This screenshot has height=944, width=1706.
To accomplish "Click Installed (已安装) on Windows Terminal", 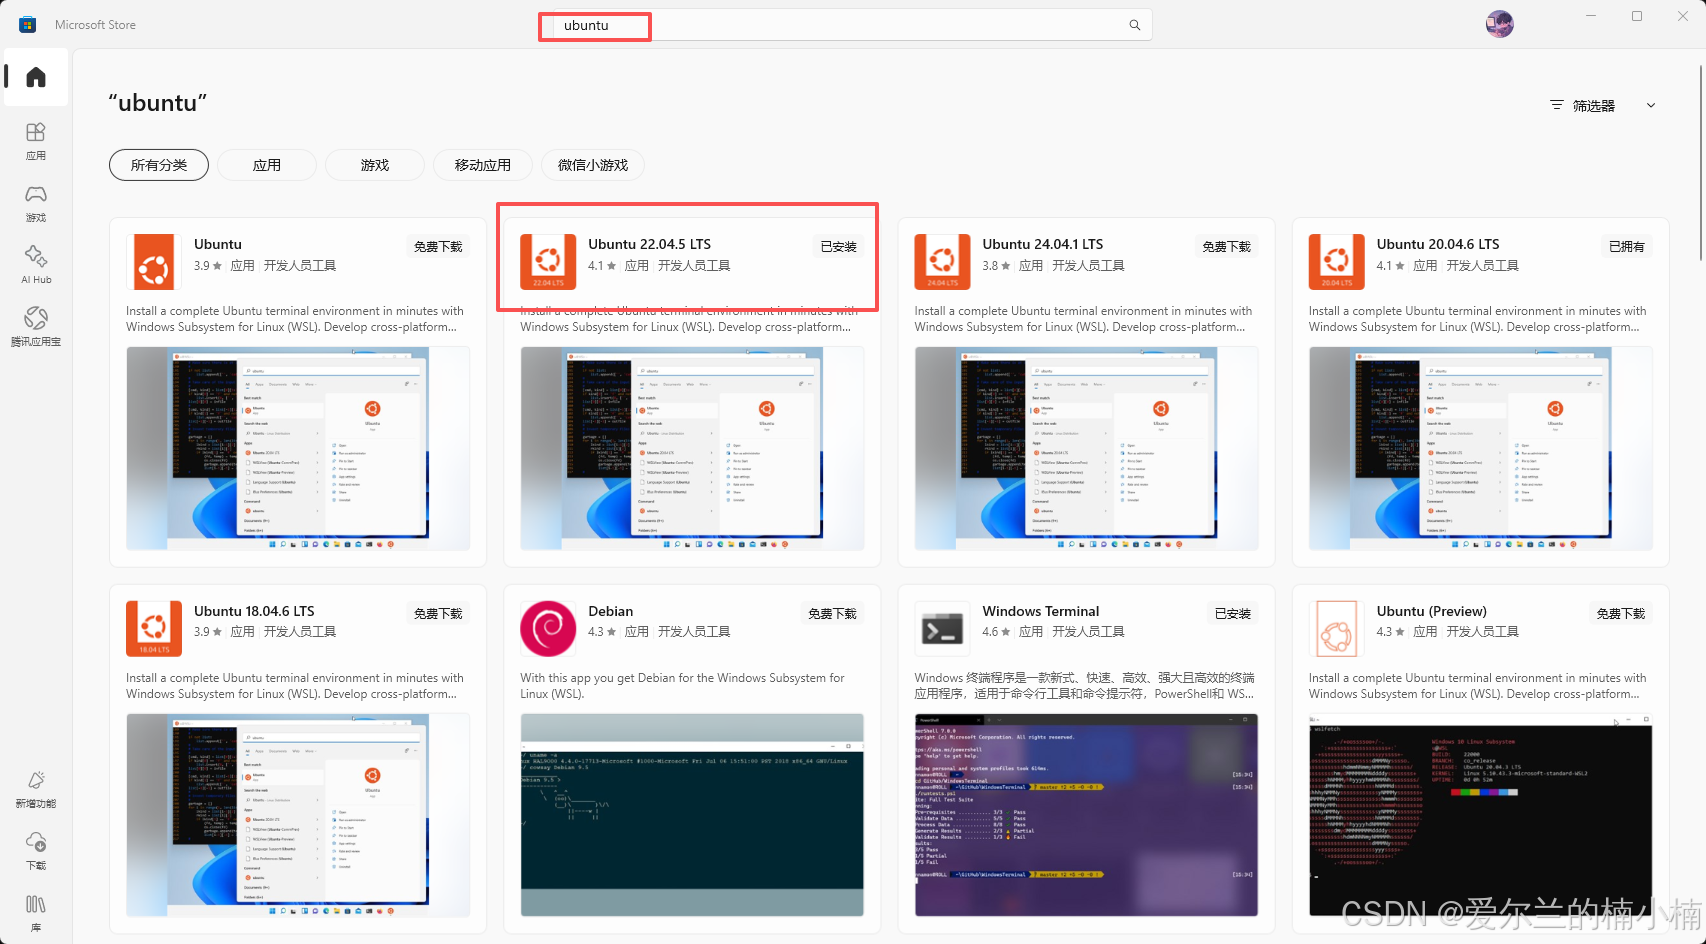I will pos(1232,614).
